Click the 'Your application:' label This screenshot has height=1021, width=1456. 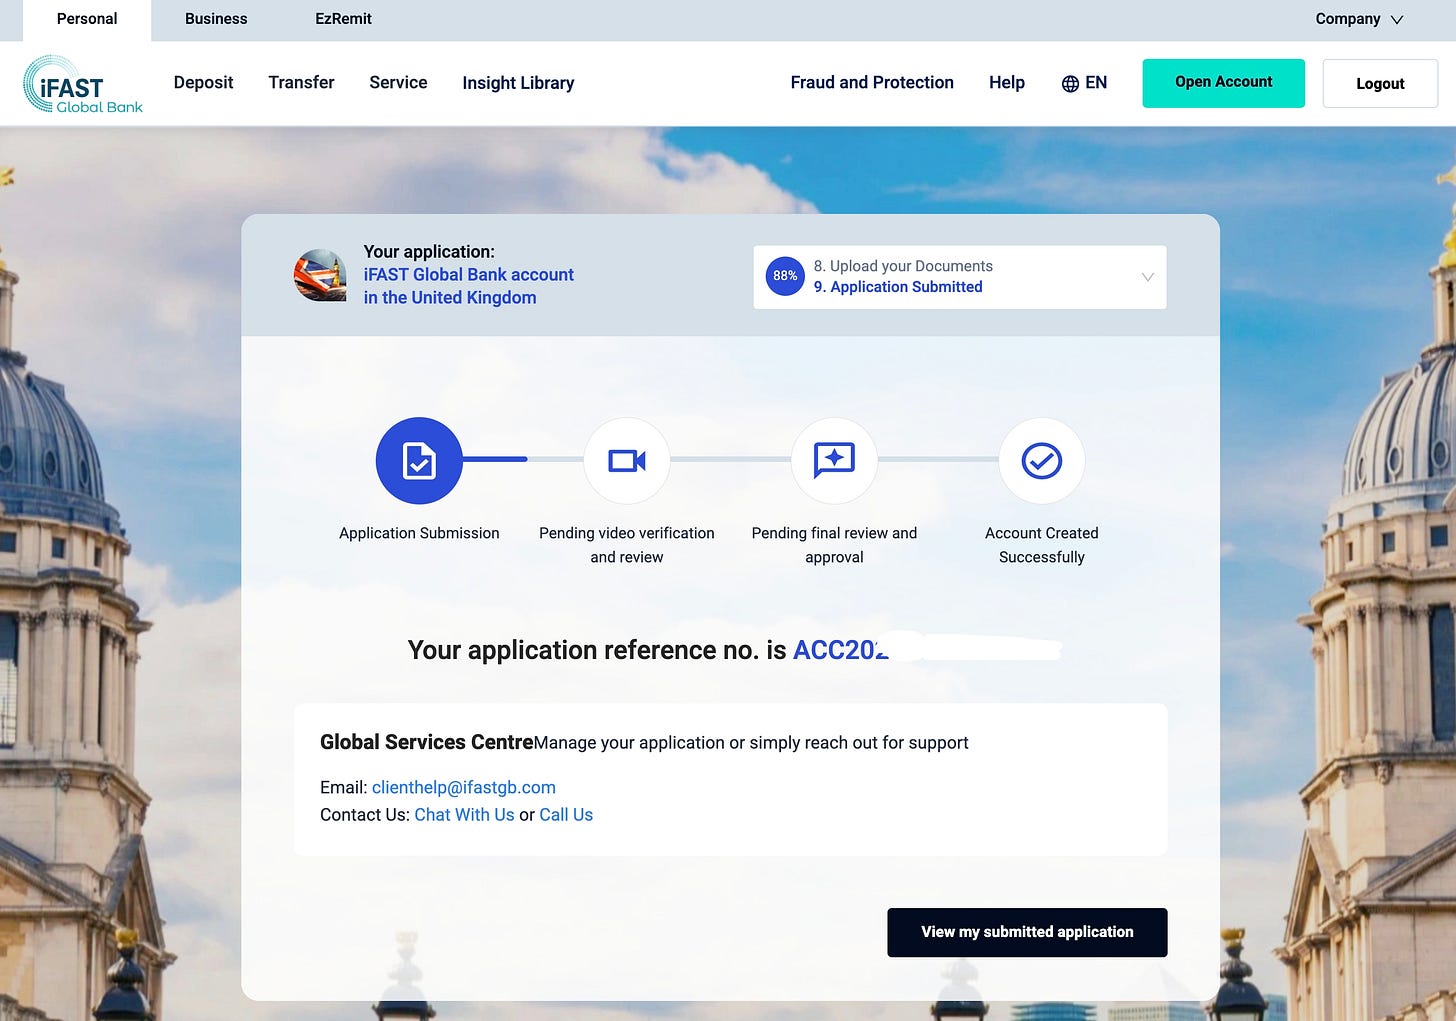pyautogui.click(x=429, y=252)
